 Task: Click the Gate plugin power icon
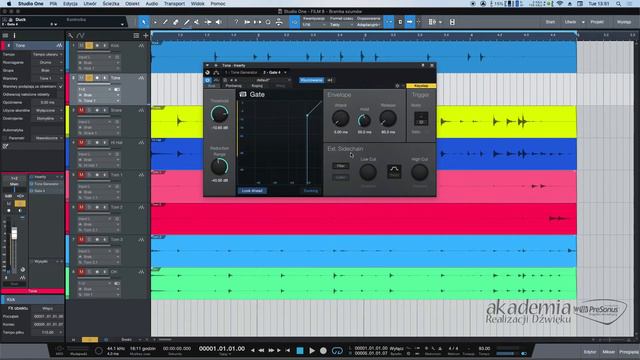point(207,80)
